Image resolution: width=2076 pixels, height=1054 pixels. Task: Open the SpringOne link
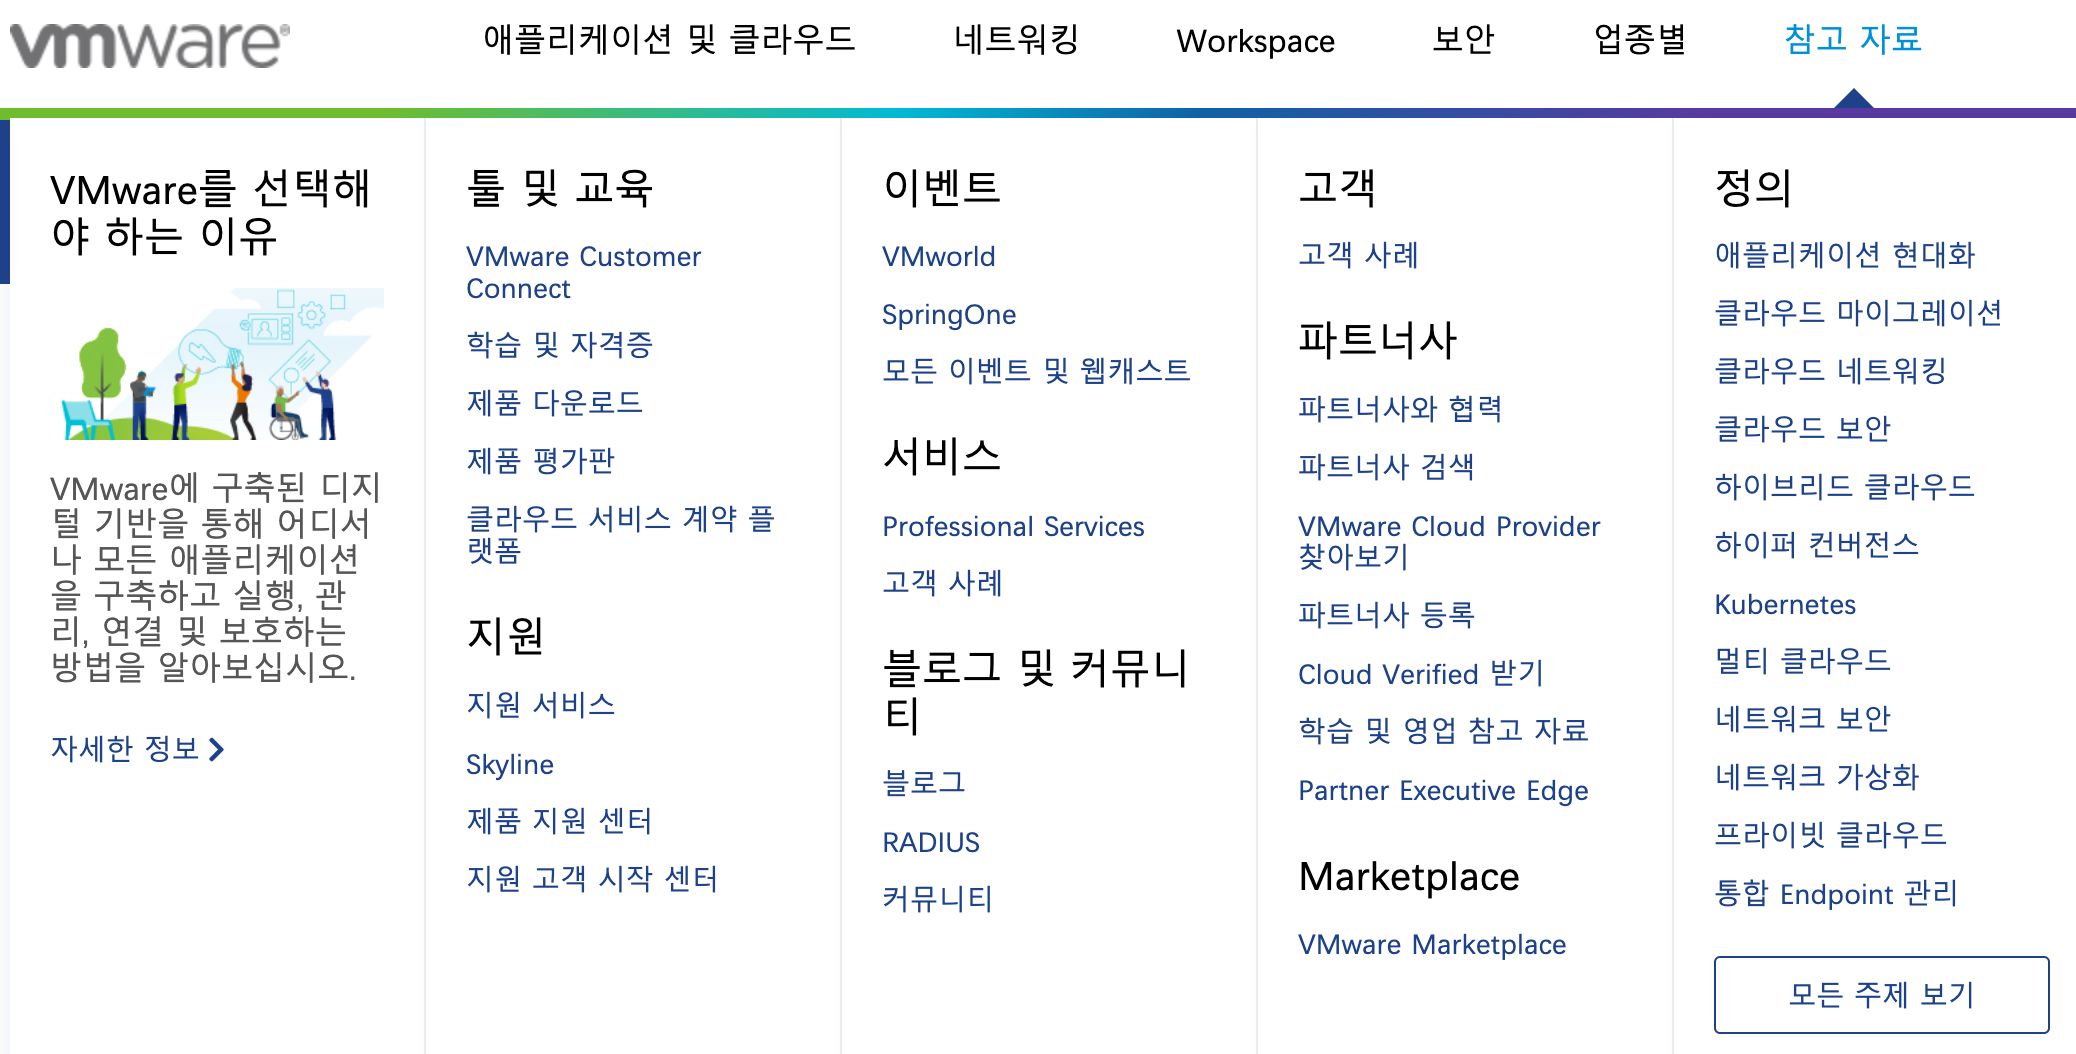(949, 315)
